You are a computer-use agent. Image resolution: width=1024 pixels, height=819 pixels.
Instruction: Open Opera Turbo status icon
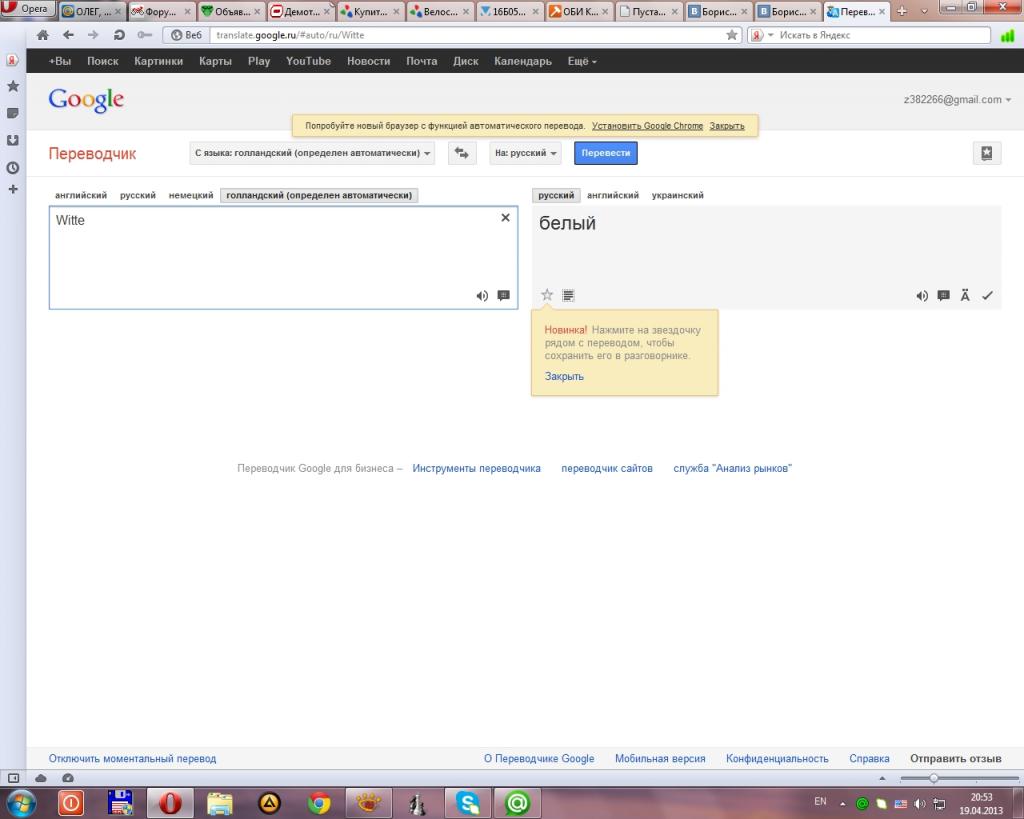click(67, 778)
